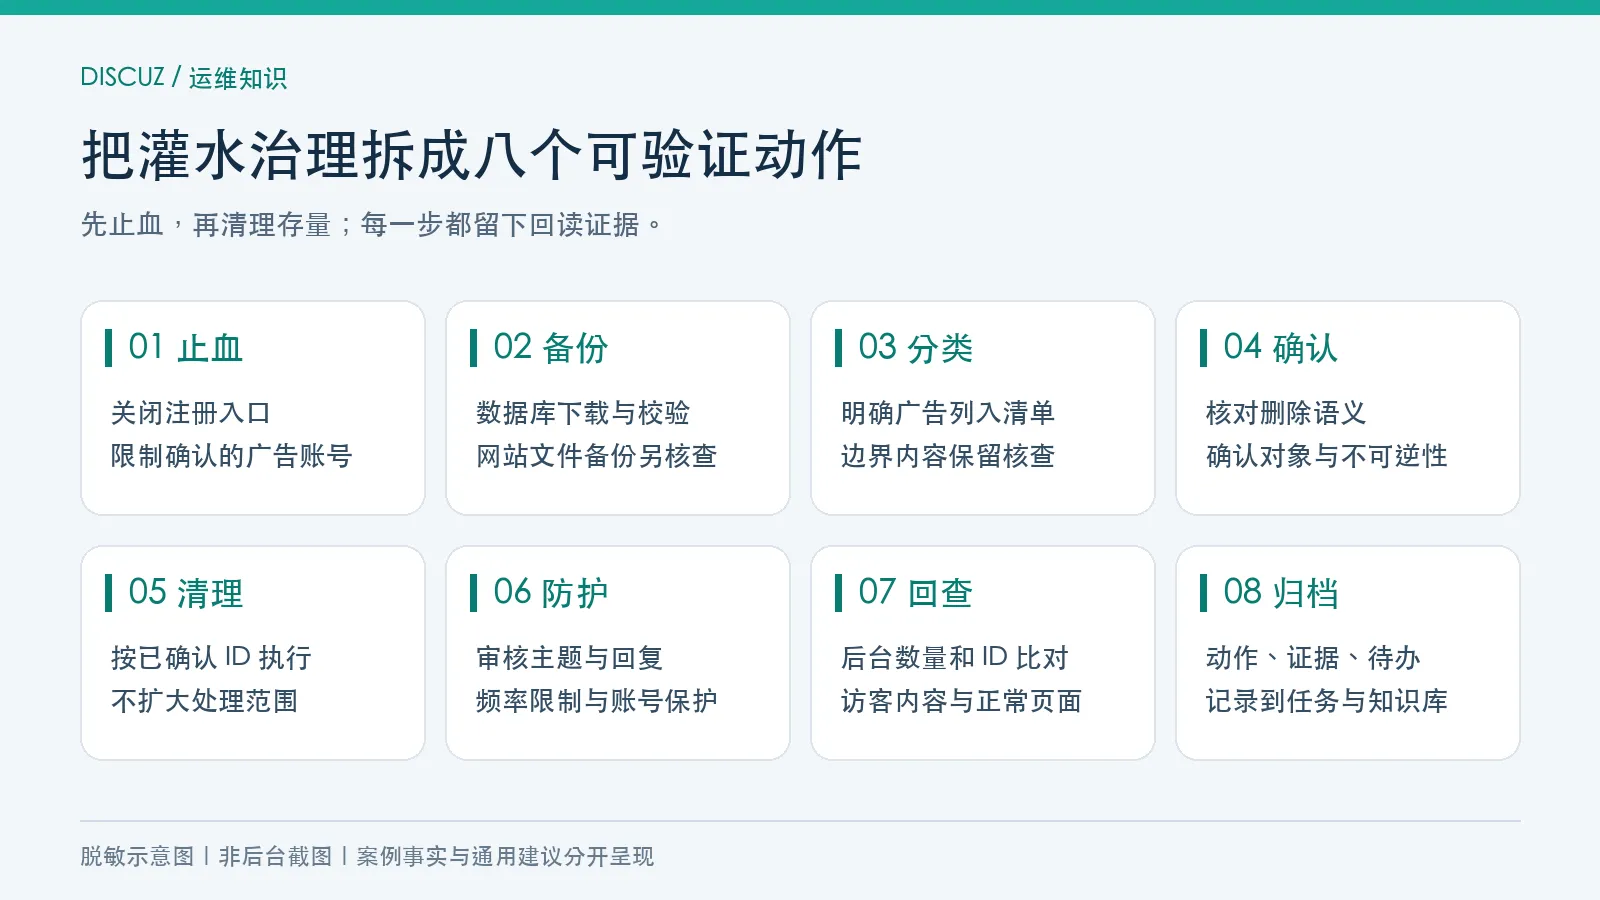1600x900 pixels.
Task: Click the footer note "脱敏示意图"
Action: click(137, 857)
